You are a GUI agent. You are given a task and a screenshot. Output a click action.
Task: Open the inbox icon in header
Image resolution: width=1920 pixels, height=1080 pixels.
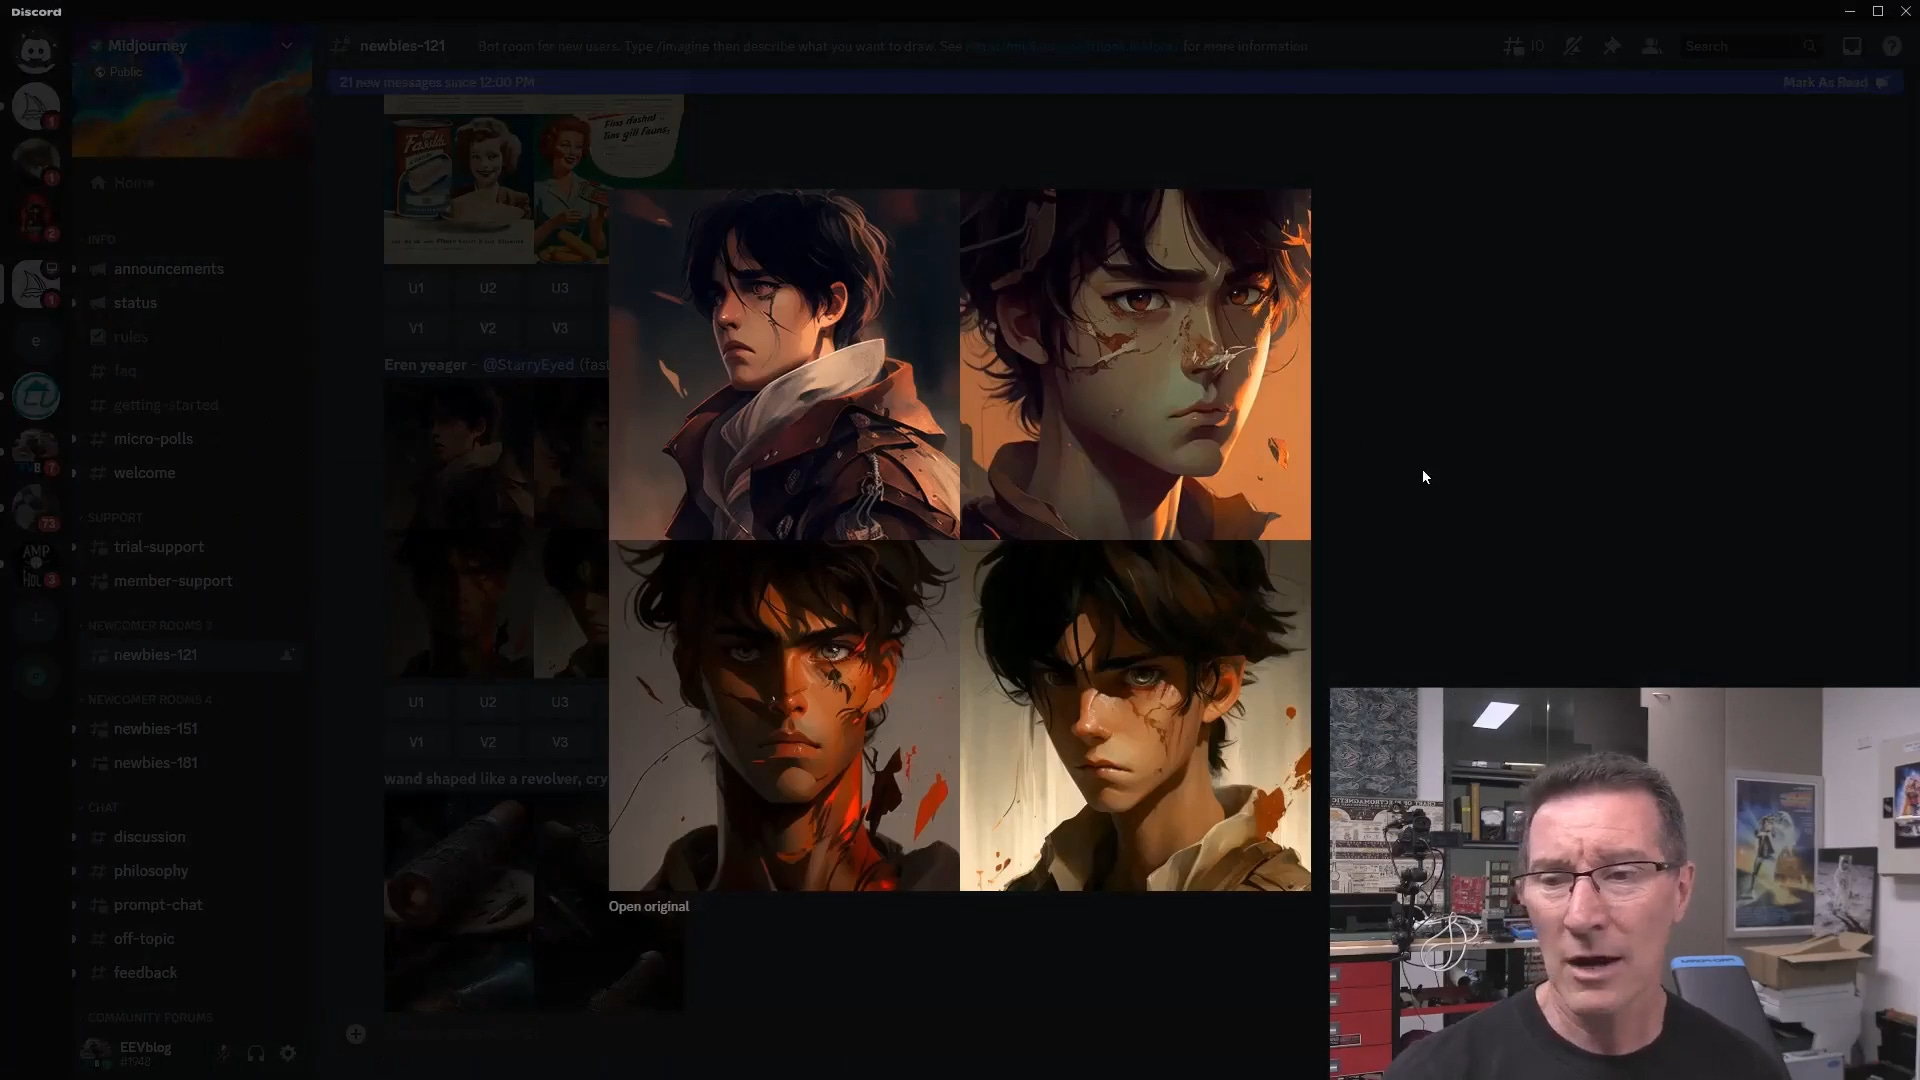pyautogui.click(x=1852, y=46)
